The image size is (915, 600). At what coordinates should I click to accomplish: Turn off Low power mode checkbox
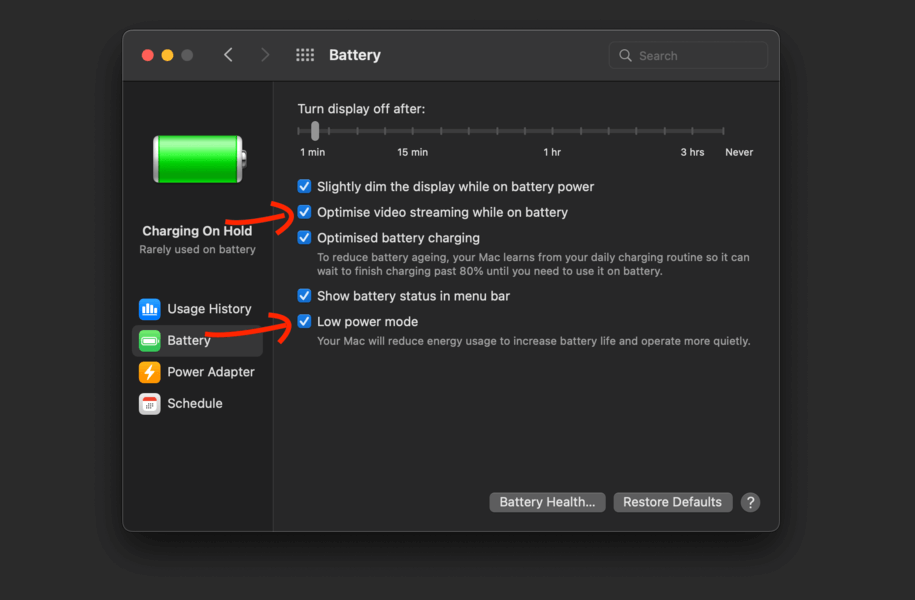tap(304, 322)
